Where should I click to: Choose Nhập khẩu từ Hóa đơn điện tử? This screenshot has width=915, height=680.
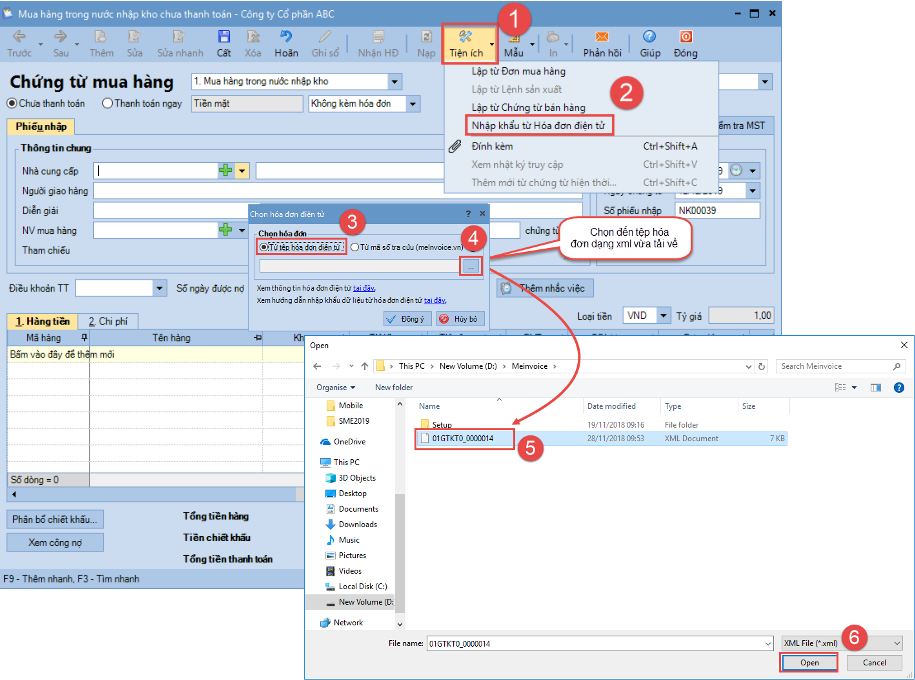point(539,125)
